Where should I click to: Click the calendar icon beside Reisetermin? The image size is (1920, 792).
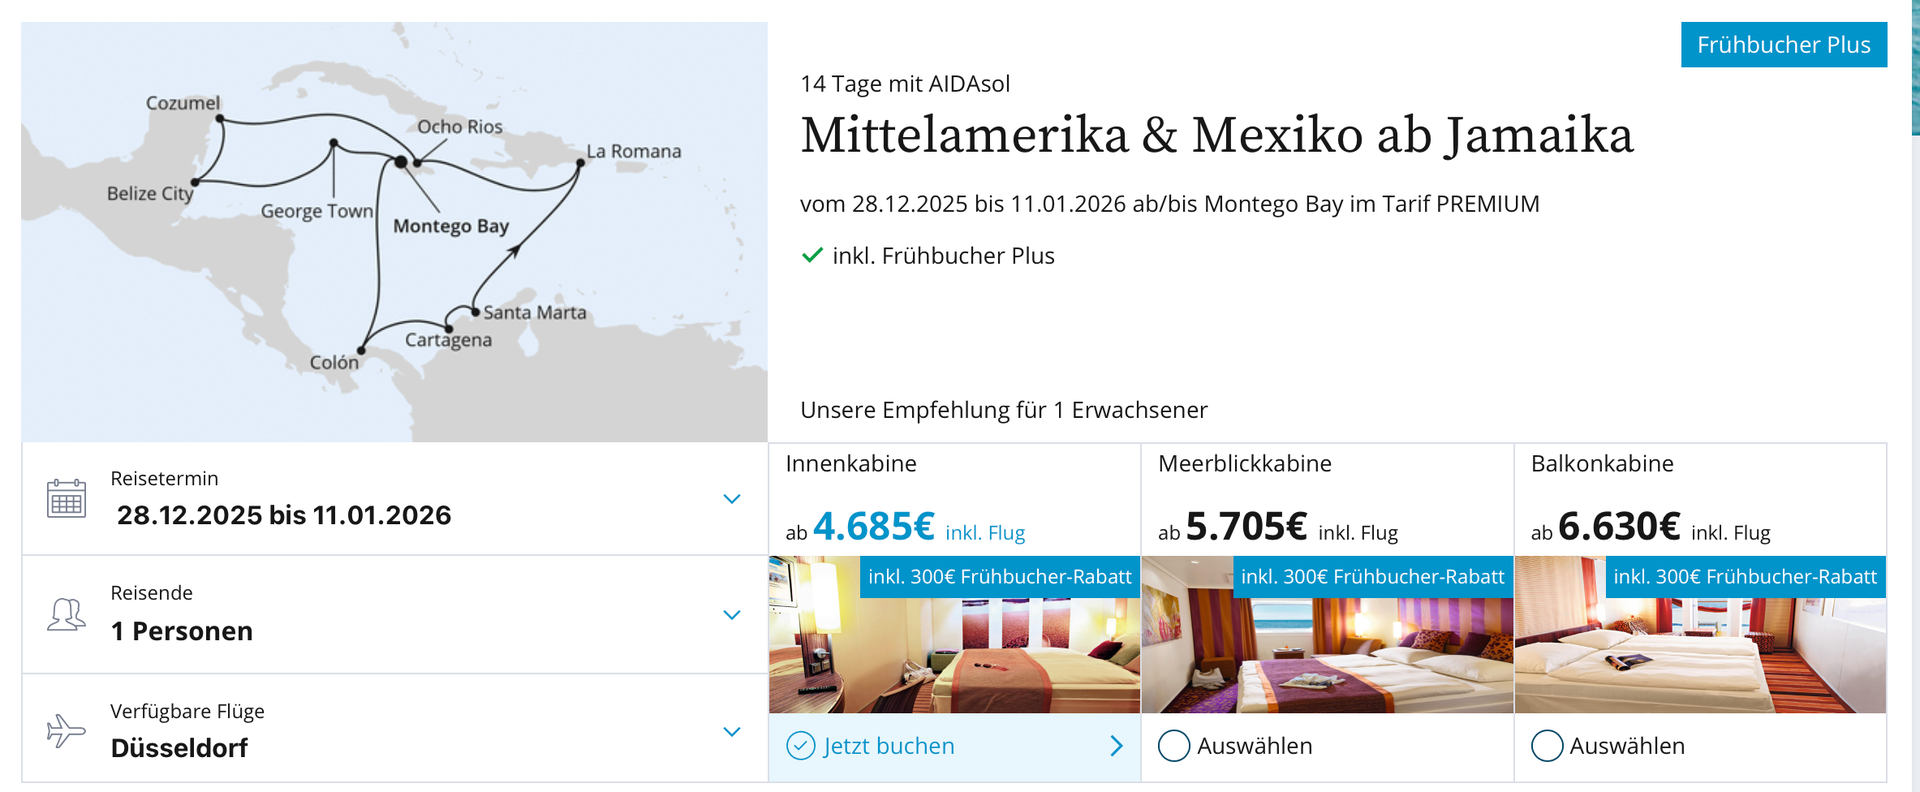(x=66, y=498)
